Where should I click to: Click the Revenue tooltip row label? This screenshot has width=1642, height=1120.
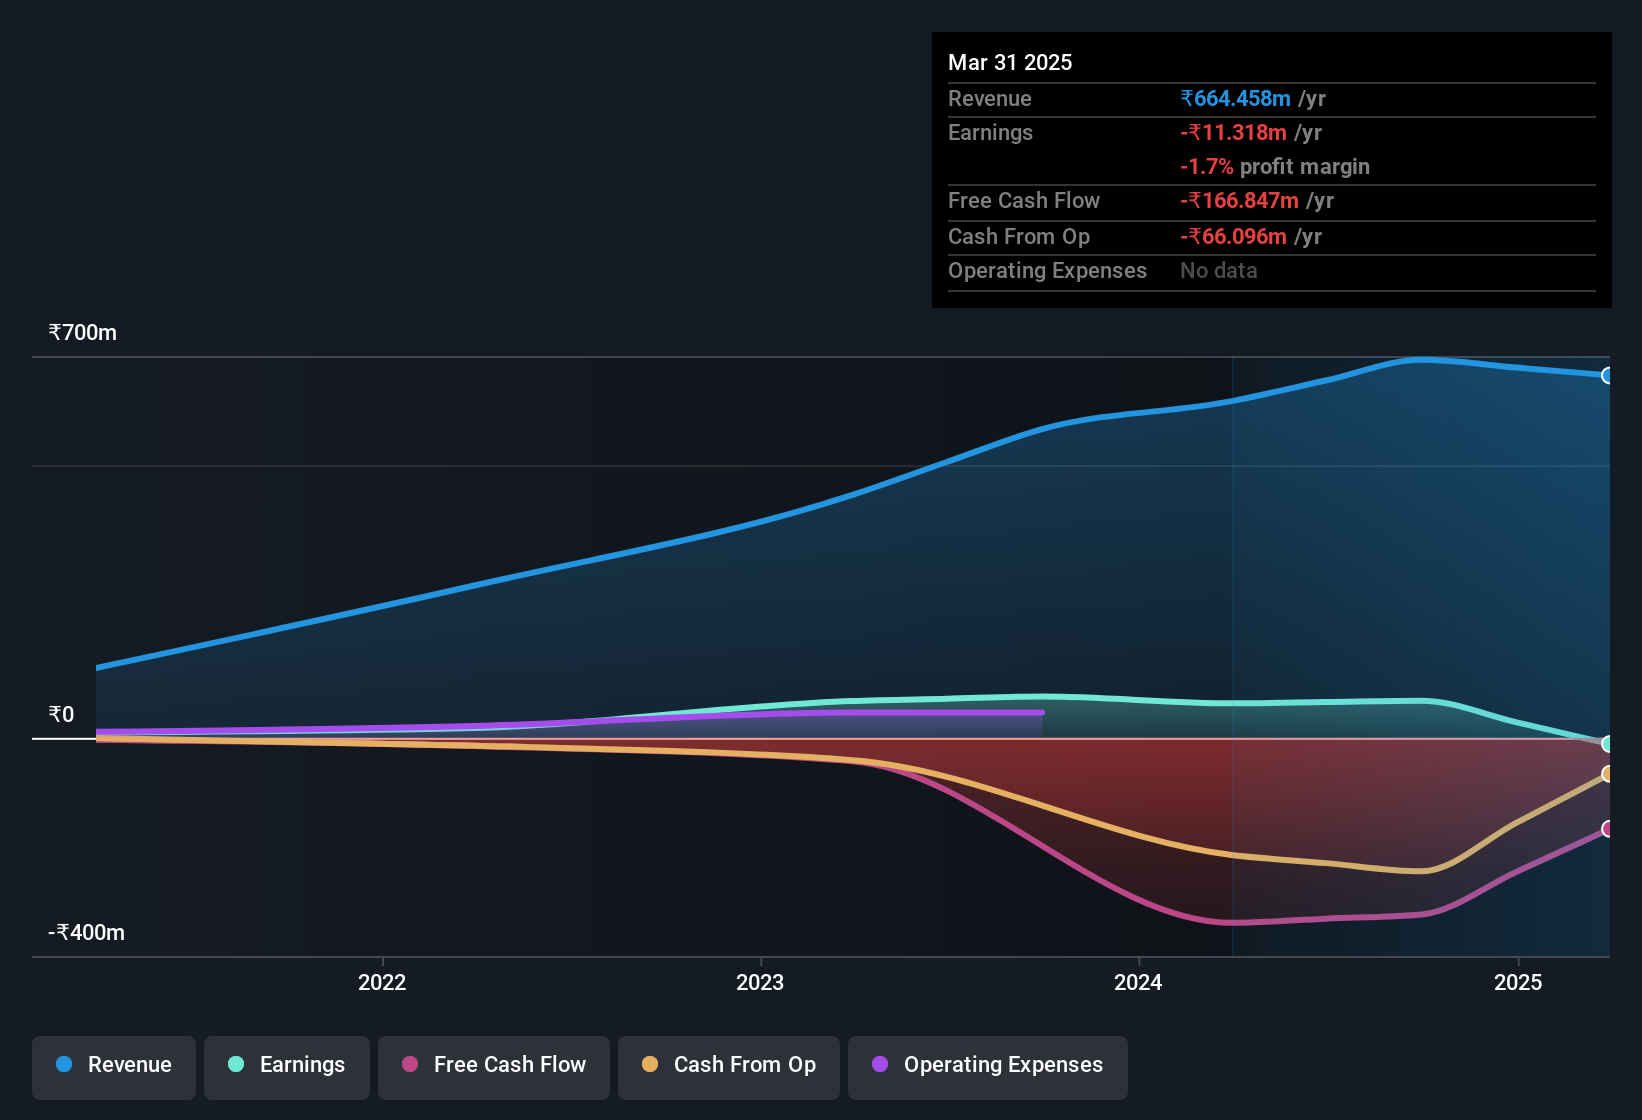[989, 98]
